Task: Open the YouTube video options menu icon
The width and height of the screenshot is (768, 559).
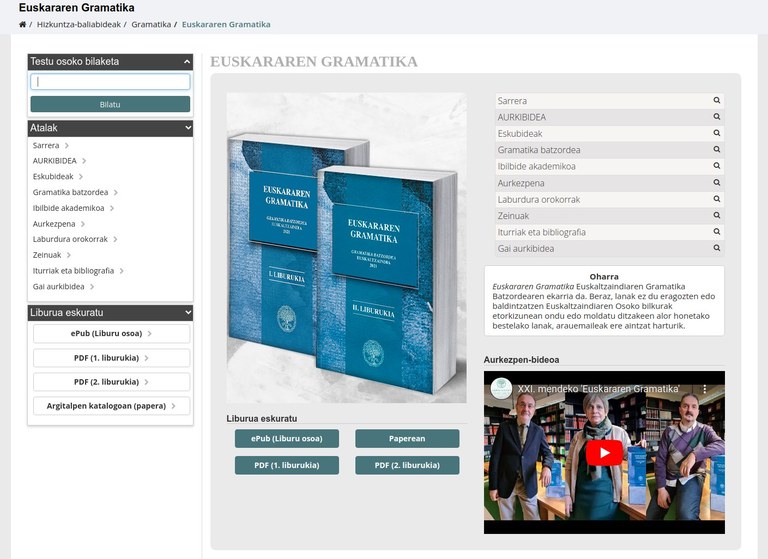Action: pos(703,388)
